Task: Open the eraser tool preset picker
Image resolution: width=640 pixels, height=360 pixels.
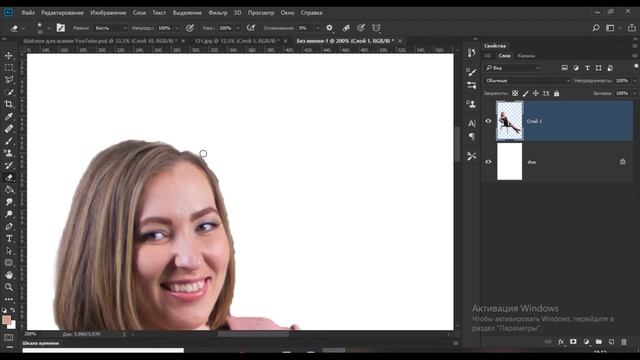Action: (x=17, y=28)
